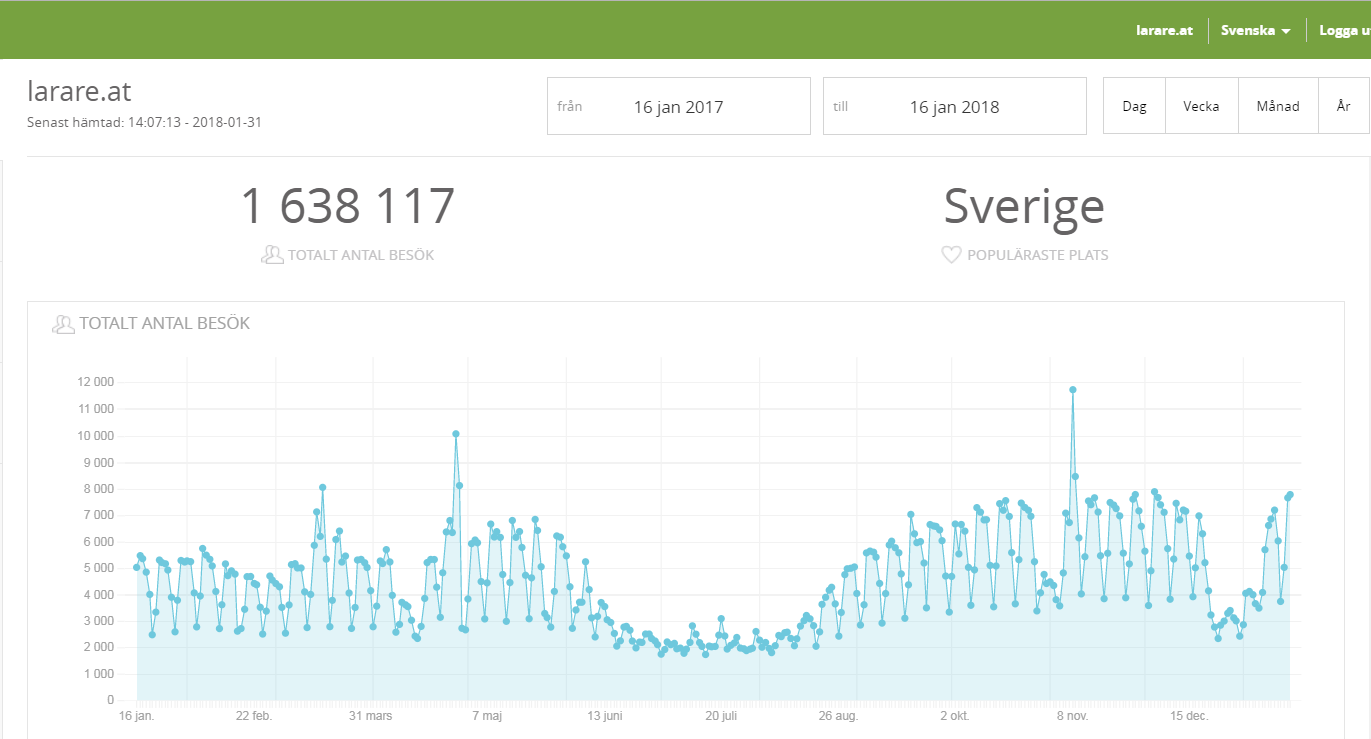This screenshot has height=739, width=1371.
Task: Click the chart peak at about 10 000
Action: click(x=455, y=434)
